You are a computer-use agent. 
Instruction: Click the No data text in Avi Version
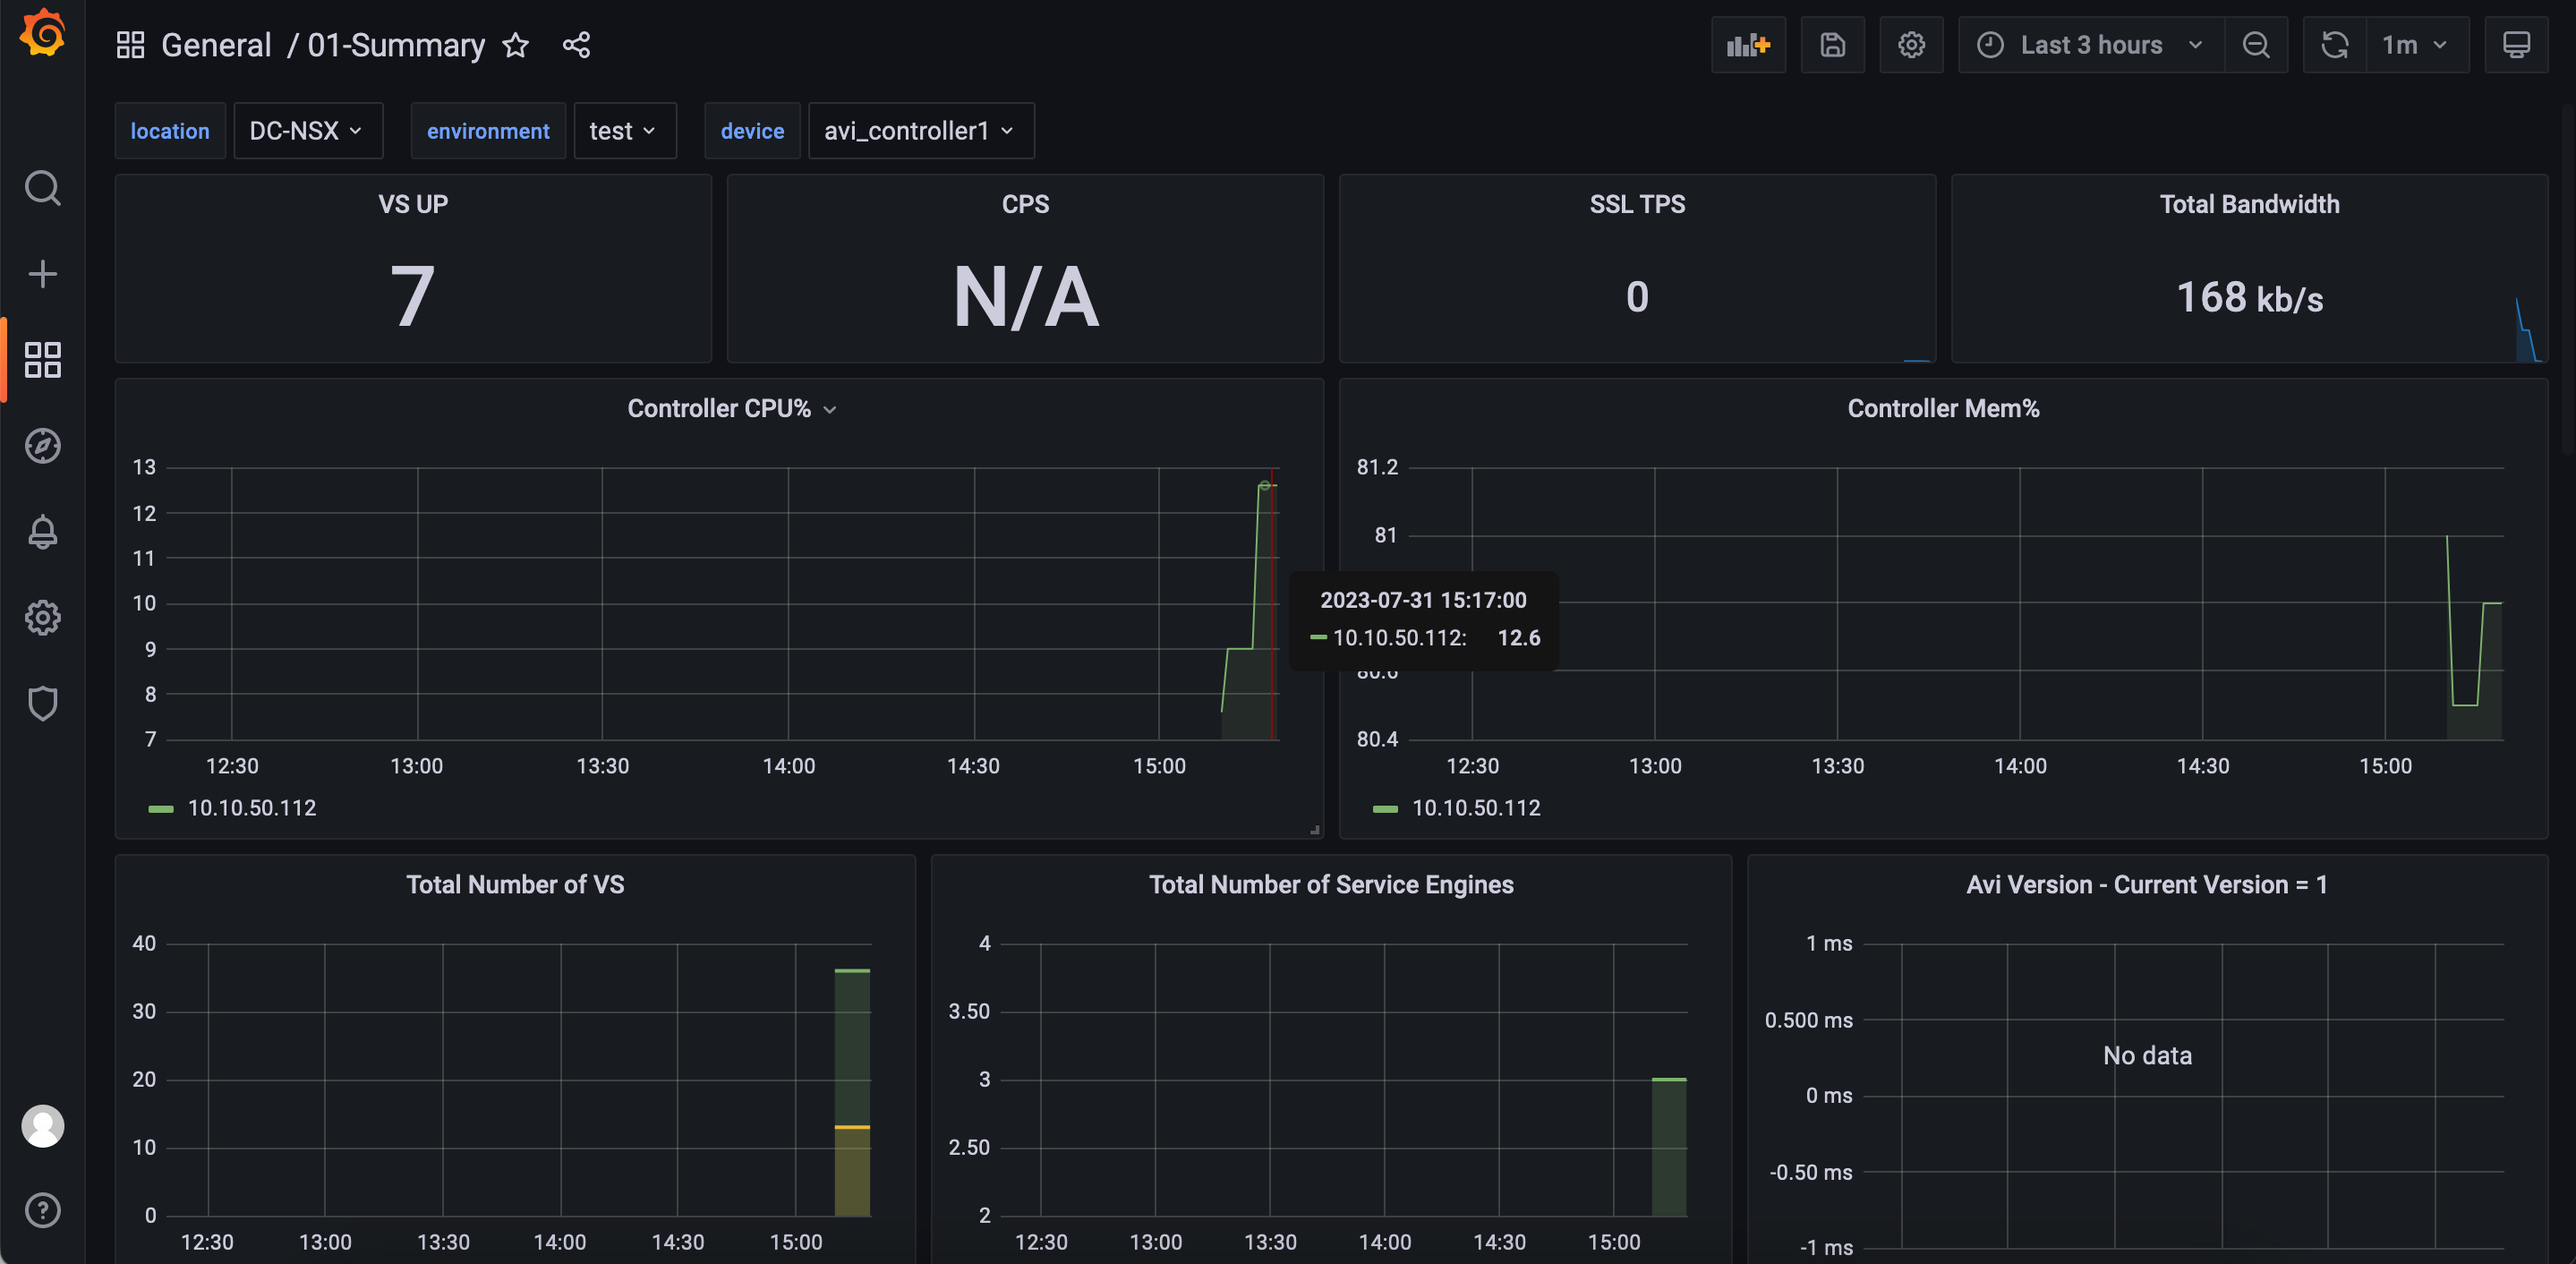click(x=2147, y=1056)
